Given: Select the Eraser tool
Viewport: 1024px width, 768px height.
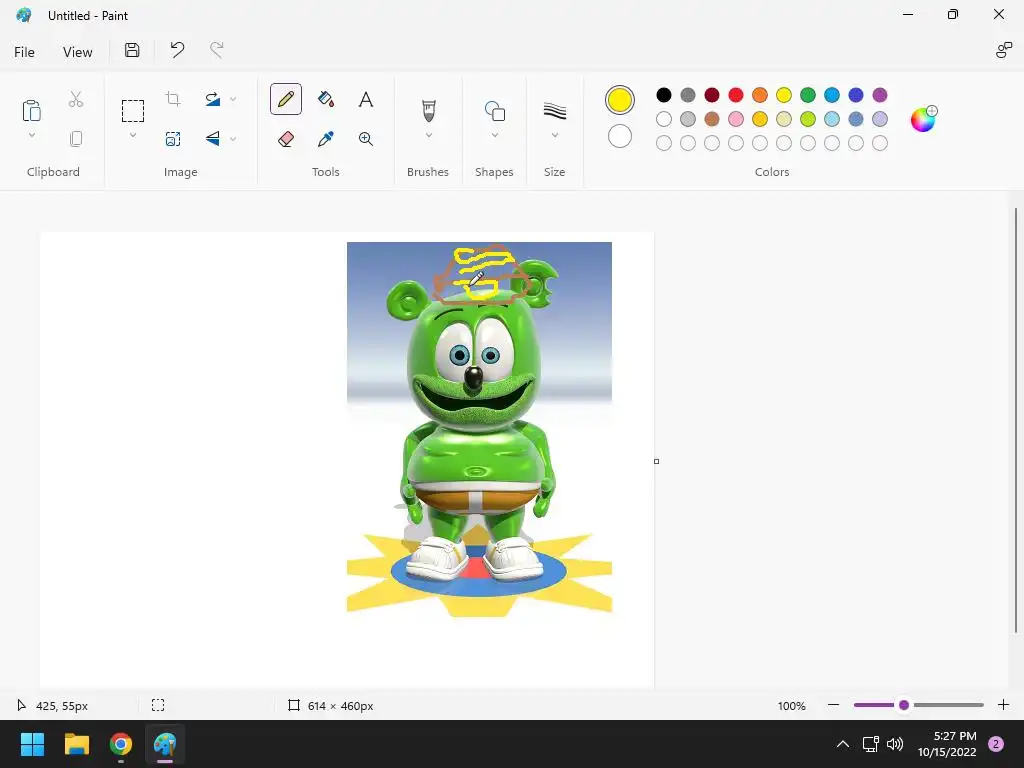Looking at the screenshot, I should click(x=285, y=138).
